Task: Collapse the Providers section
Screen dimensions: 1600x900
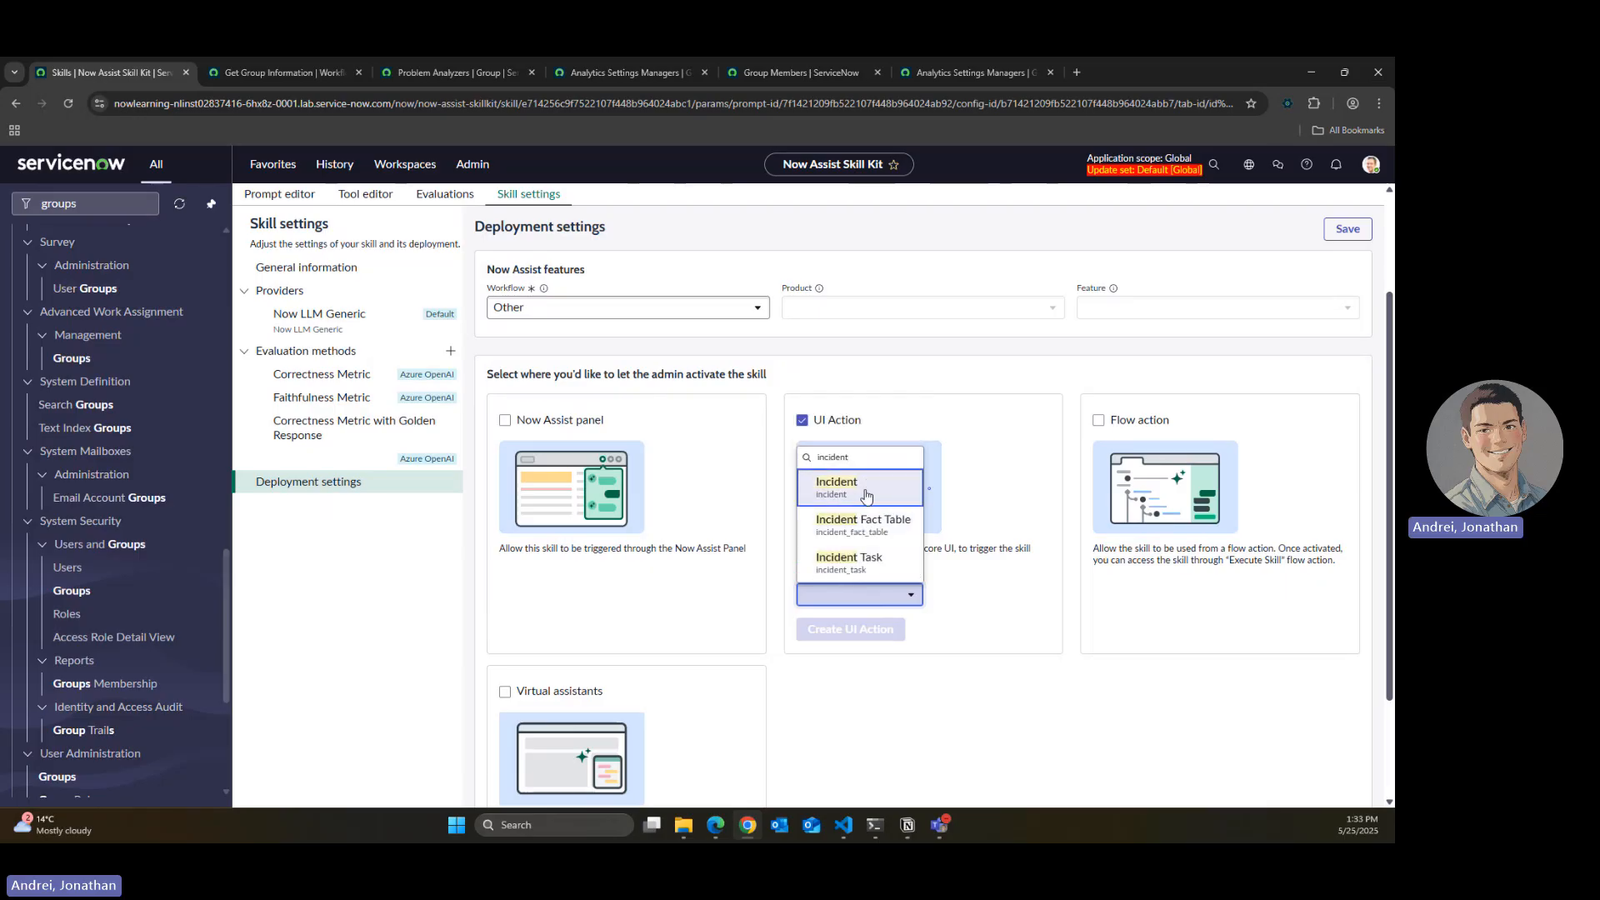Action: (244, 291)
